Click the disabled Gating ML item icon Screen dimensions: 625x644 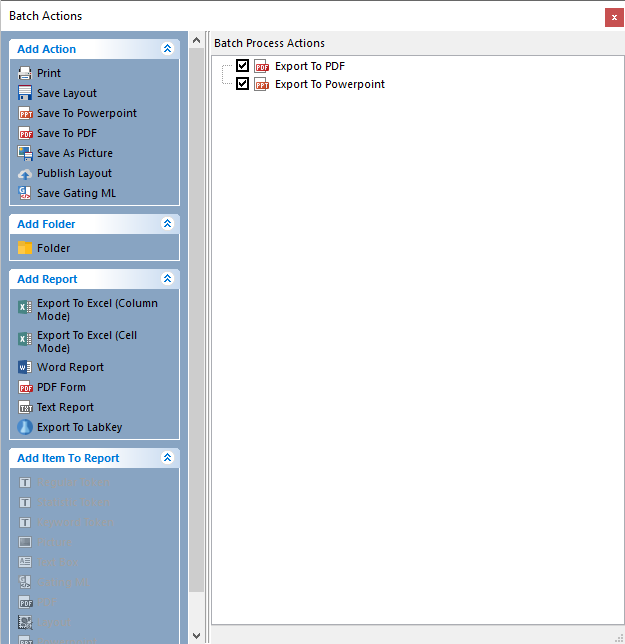point(25,582)
